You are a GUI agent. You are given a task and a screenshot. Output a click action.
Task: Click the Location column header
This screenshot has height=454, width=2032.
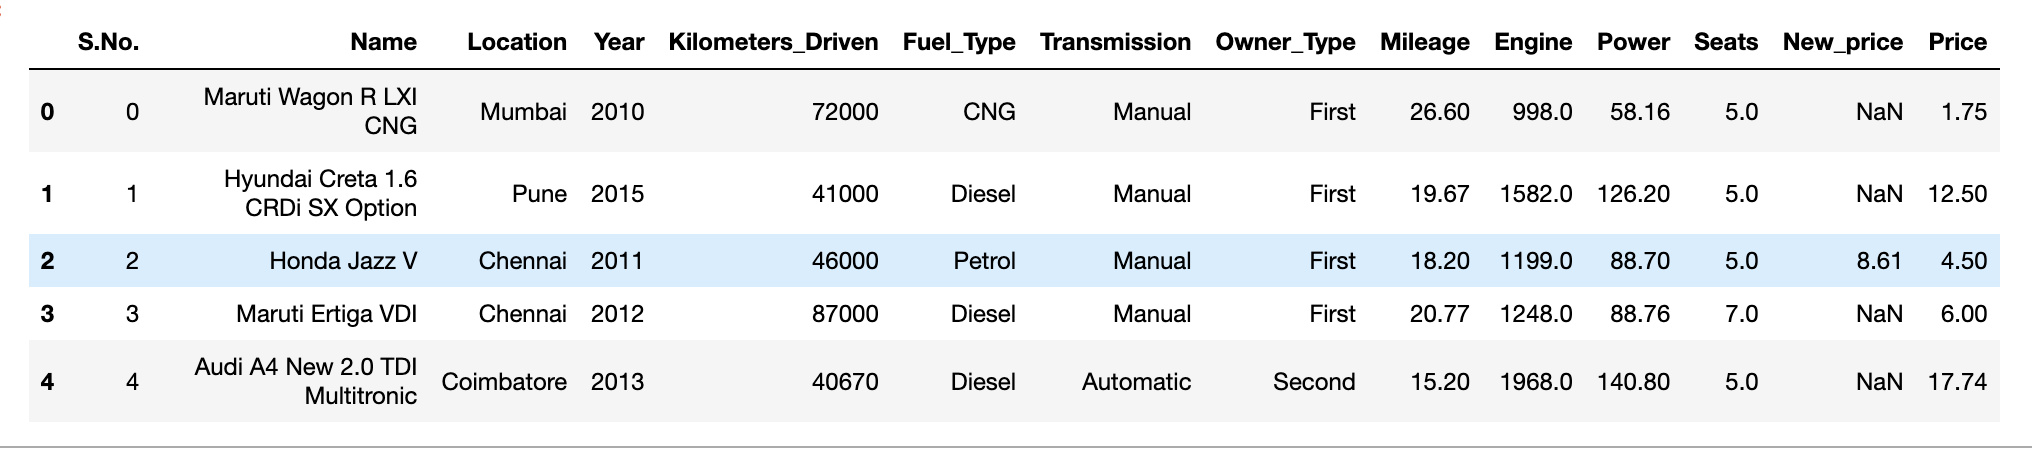click(x=516, y=42)
